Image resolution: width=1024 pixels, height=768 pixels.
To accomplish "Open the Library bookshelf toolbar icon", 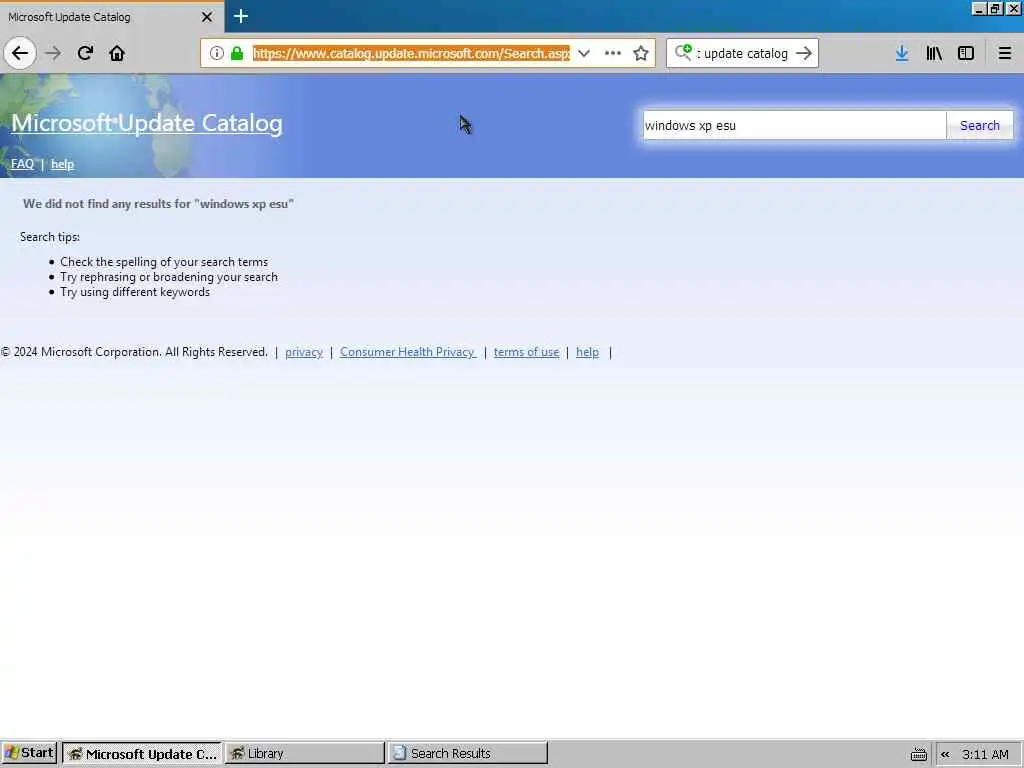I will pos(934,53).
